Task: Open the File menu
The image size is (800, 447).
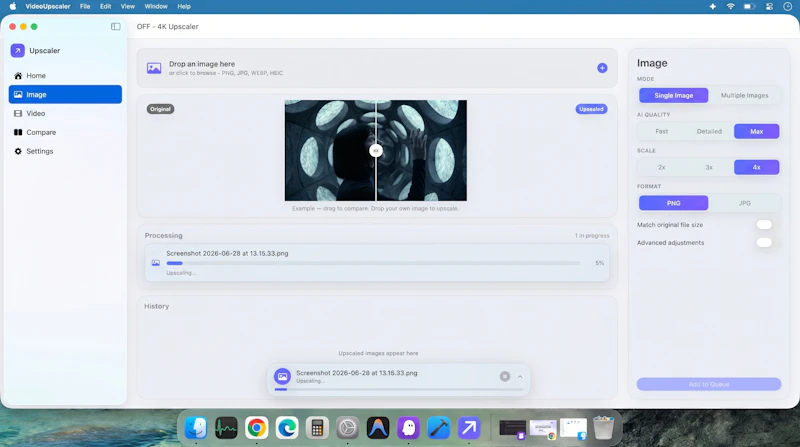Action: pyautogui.click(x=85, y=7)
